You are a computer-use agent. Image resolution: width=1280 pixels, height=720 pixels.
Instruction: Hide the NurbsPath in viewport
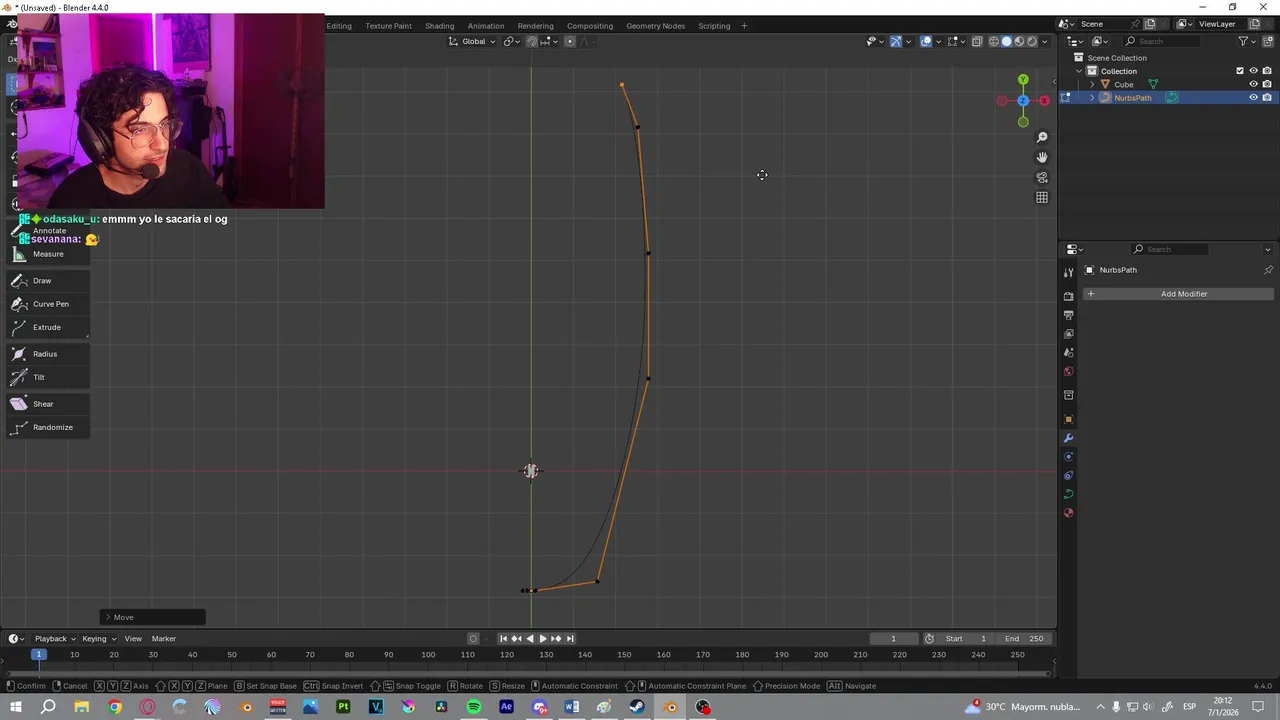[1253, 97]
